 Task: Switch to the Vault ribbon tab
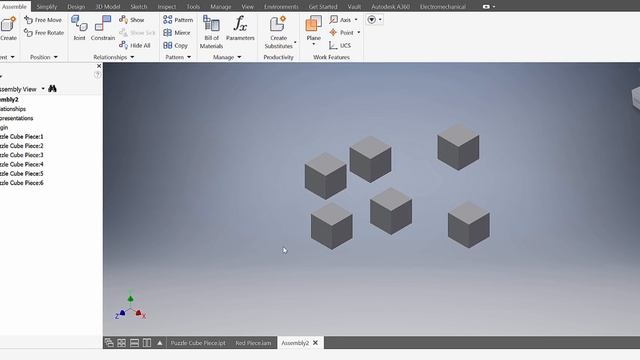[354, 7]
